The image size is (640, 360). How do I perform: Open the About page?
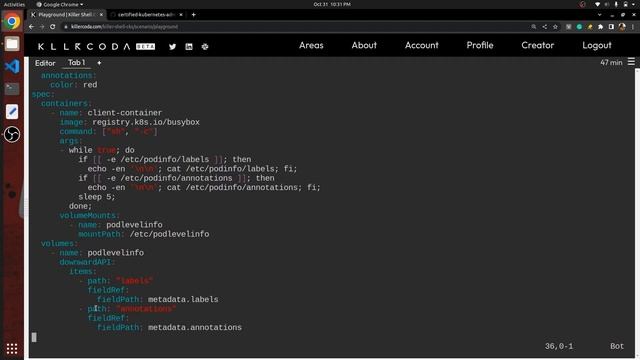click(x=364, y=45)
